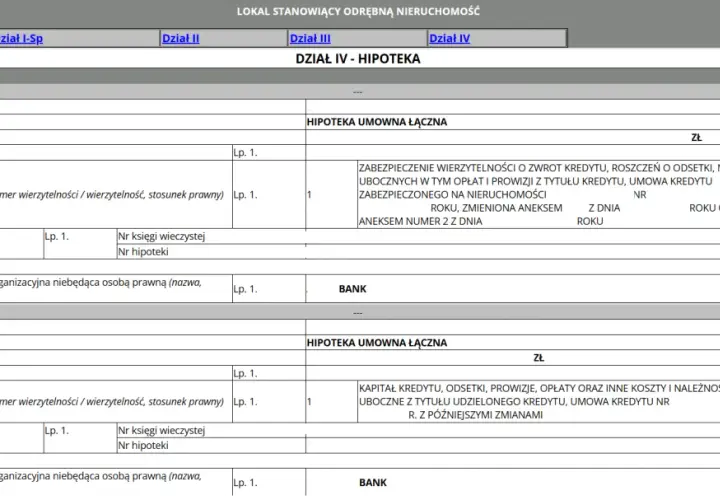
Task: Open the Dział I-Sp link
Action: 21,39
